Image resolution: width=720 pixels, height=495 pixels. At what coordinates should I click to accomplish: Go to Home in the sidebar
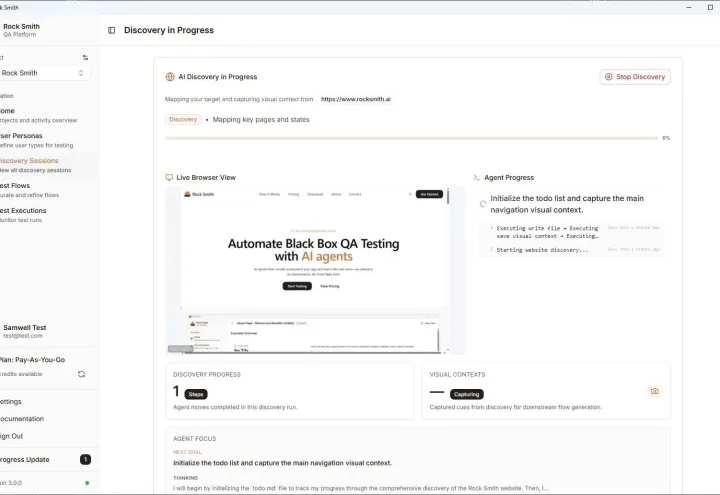[39, 115]
